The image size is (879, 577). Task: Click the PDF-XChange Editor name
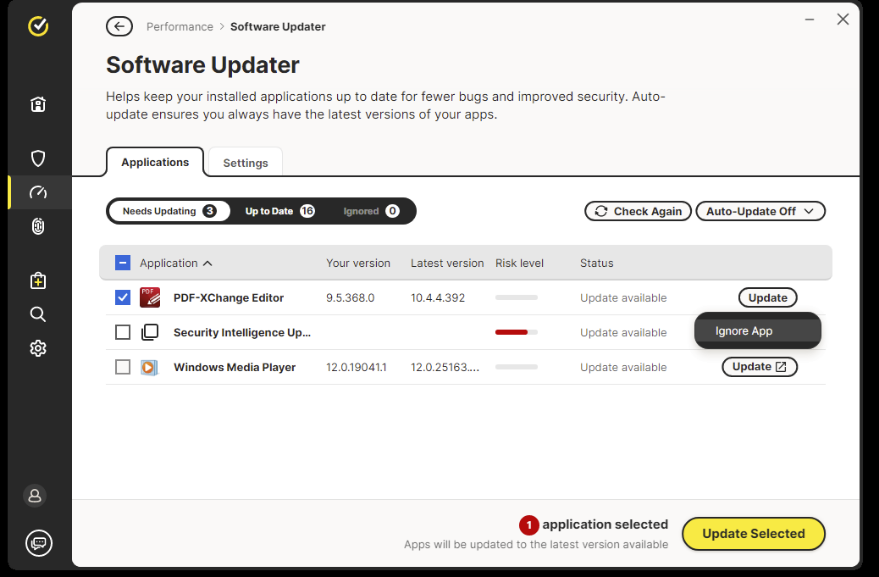(x=229, y=298)
